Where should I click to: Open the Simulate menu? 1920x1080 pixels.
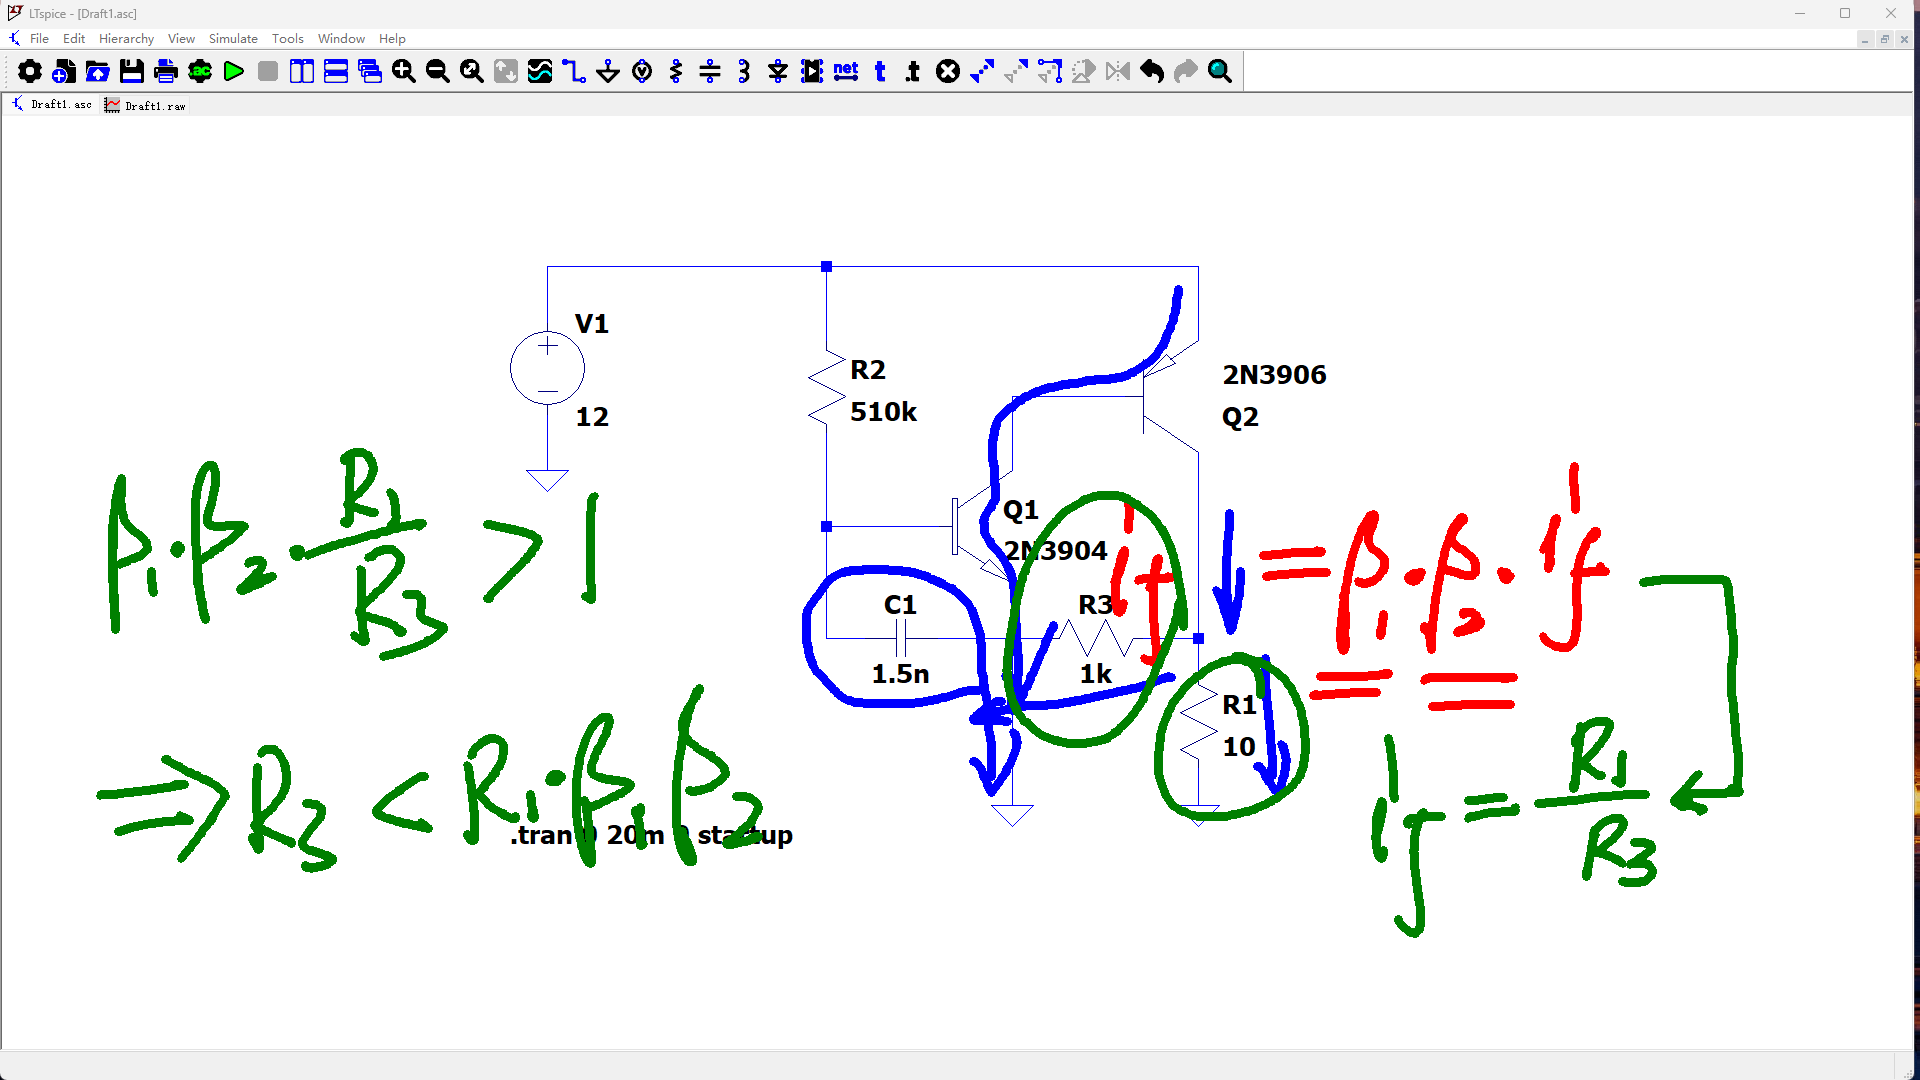tap(233, 38)
